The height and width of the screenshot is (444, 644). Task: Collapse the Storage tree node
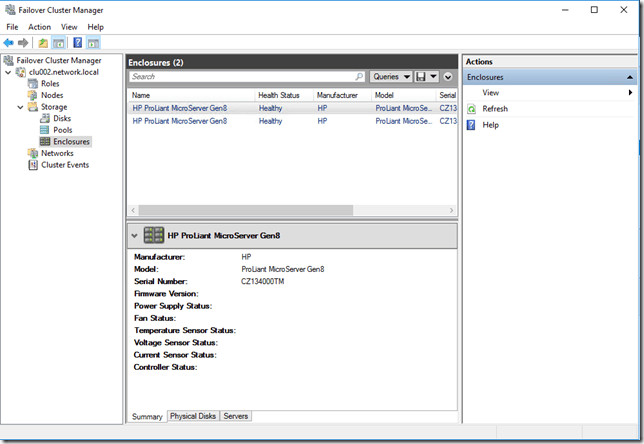[20, 106]
